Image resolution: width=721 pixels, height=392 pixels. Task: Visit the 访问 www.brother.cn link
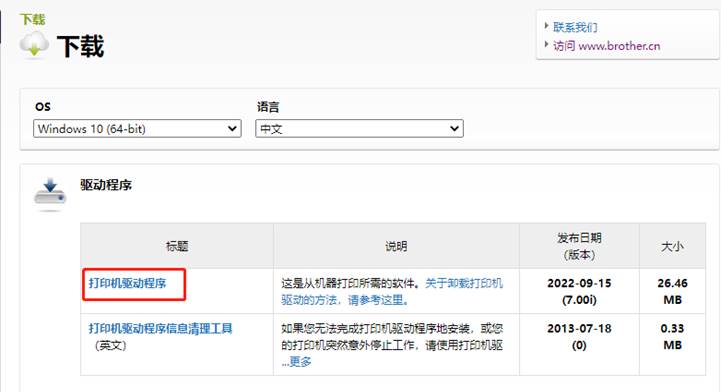[x=607, y=46]
